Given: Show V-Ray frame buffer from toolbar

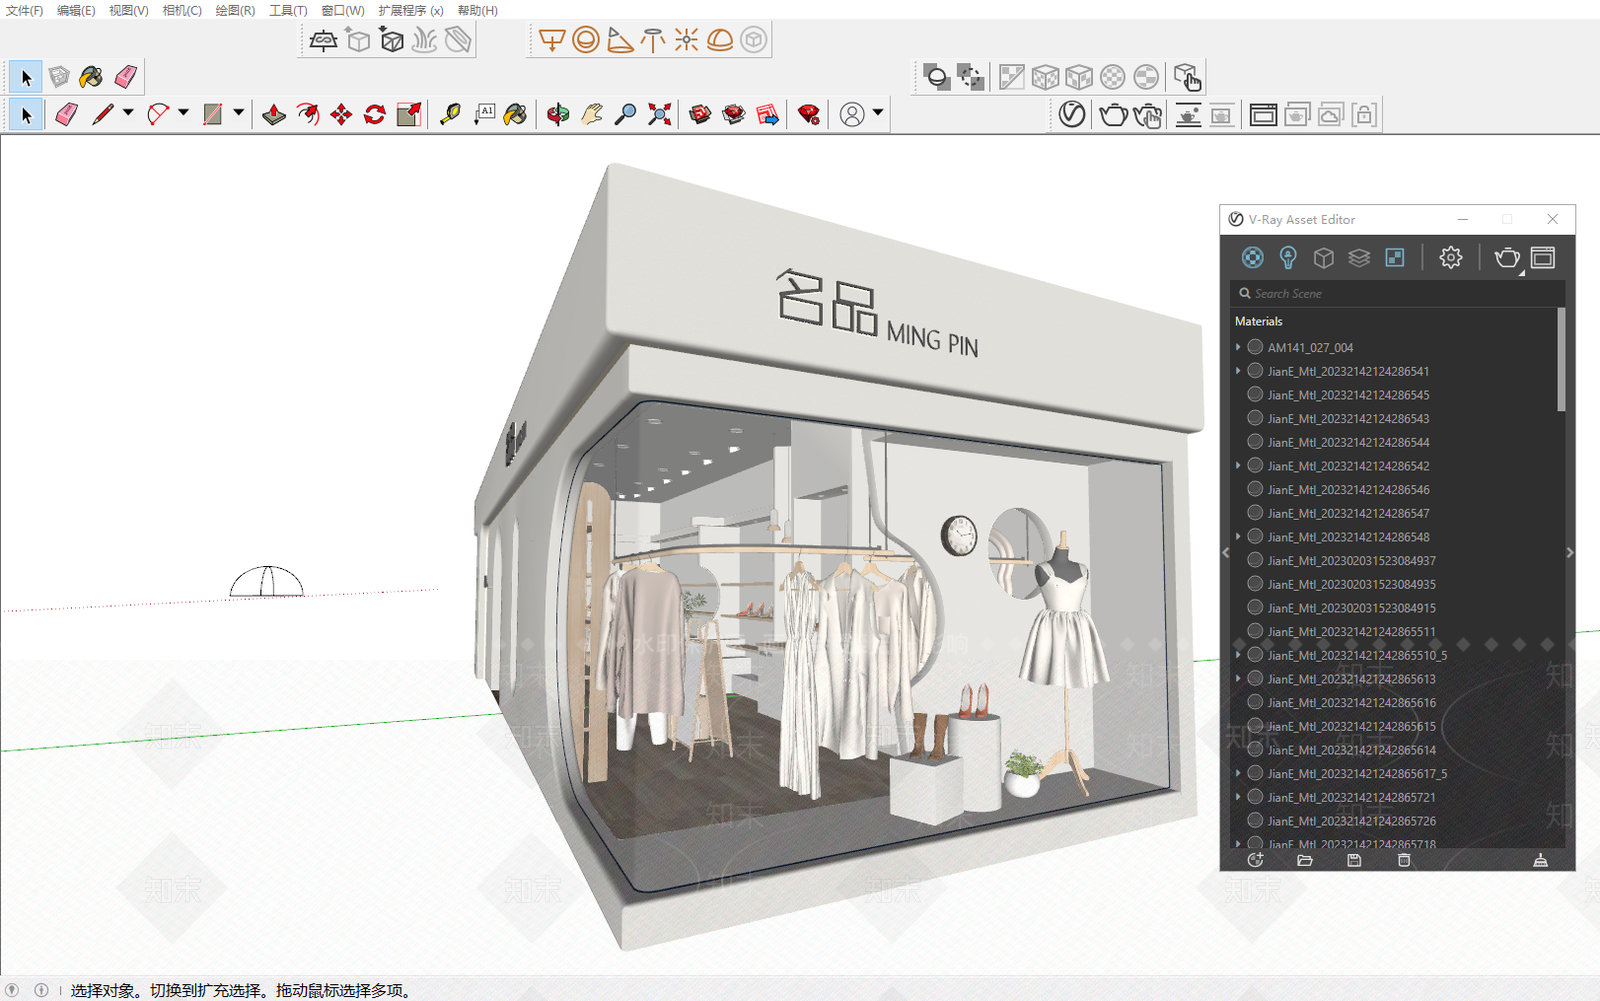Looking at the screenshot, I should tap(1263, 114).
